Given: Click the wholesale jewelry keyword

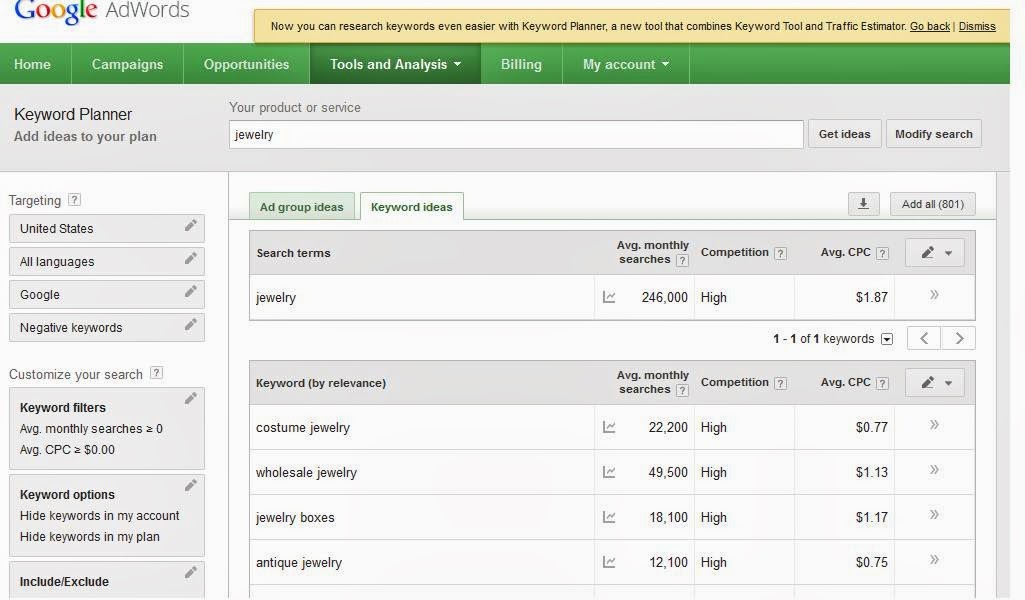Looking at the screenshot, I should (306, 473).
